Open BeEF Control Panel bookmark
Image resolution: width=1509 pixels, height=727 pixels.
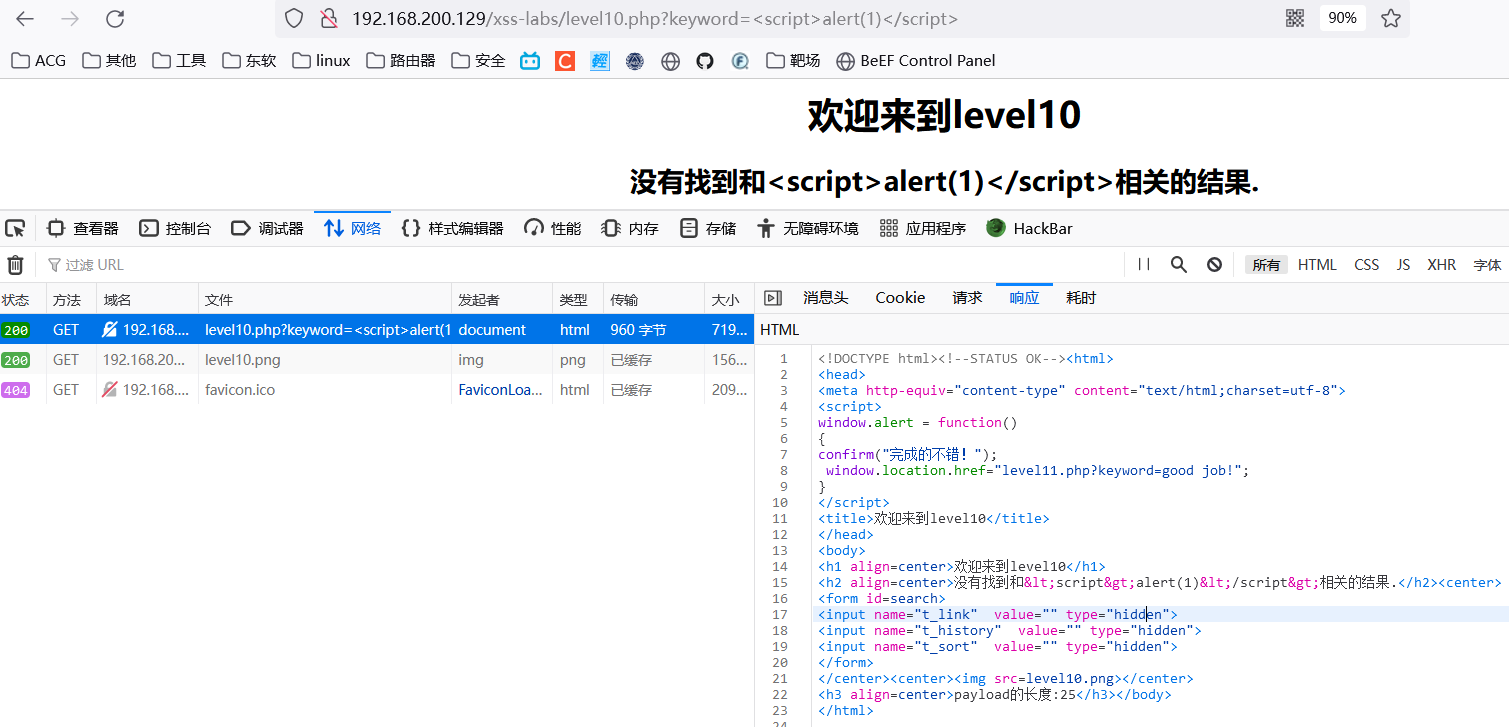click(916, 61)
